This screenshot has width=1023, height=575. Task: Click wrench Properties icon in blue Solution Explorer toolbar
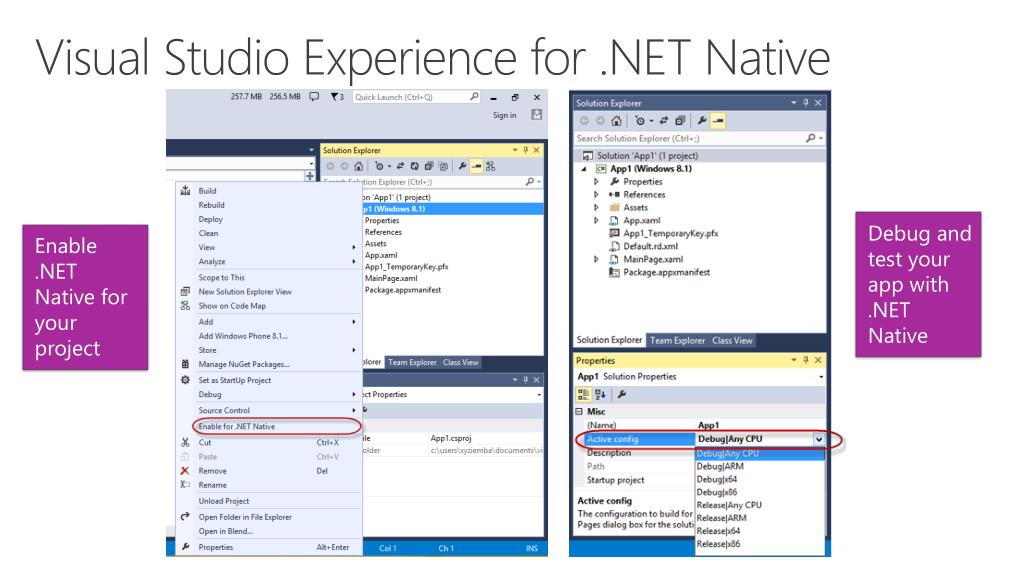702,121
